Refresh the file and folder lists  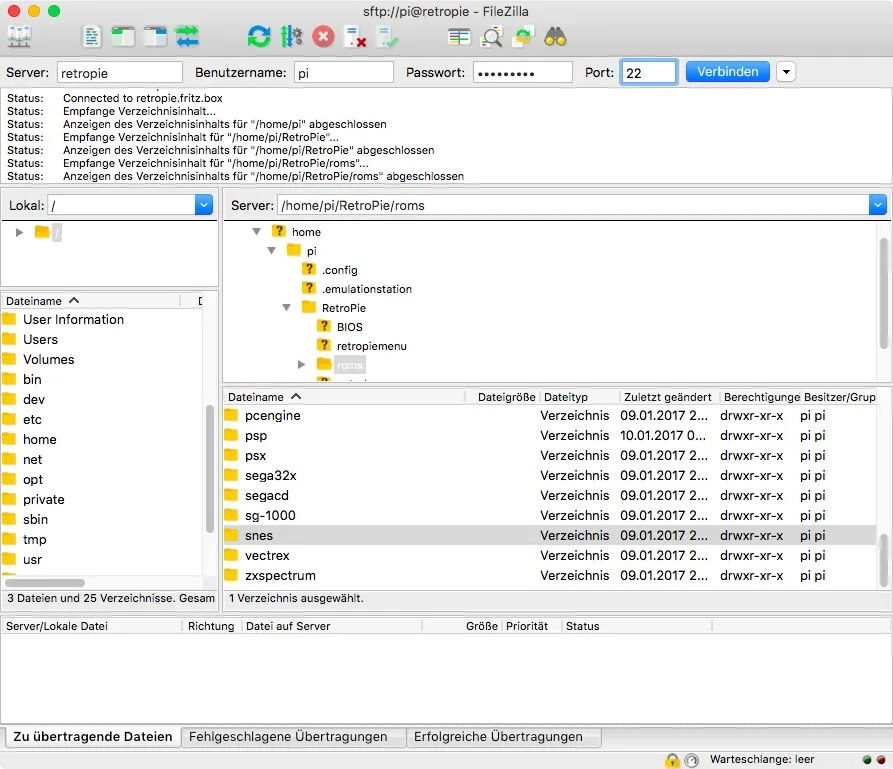tap(259, 36)
